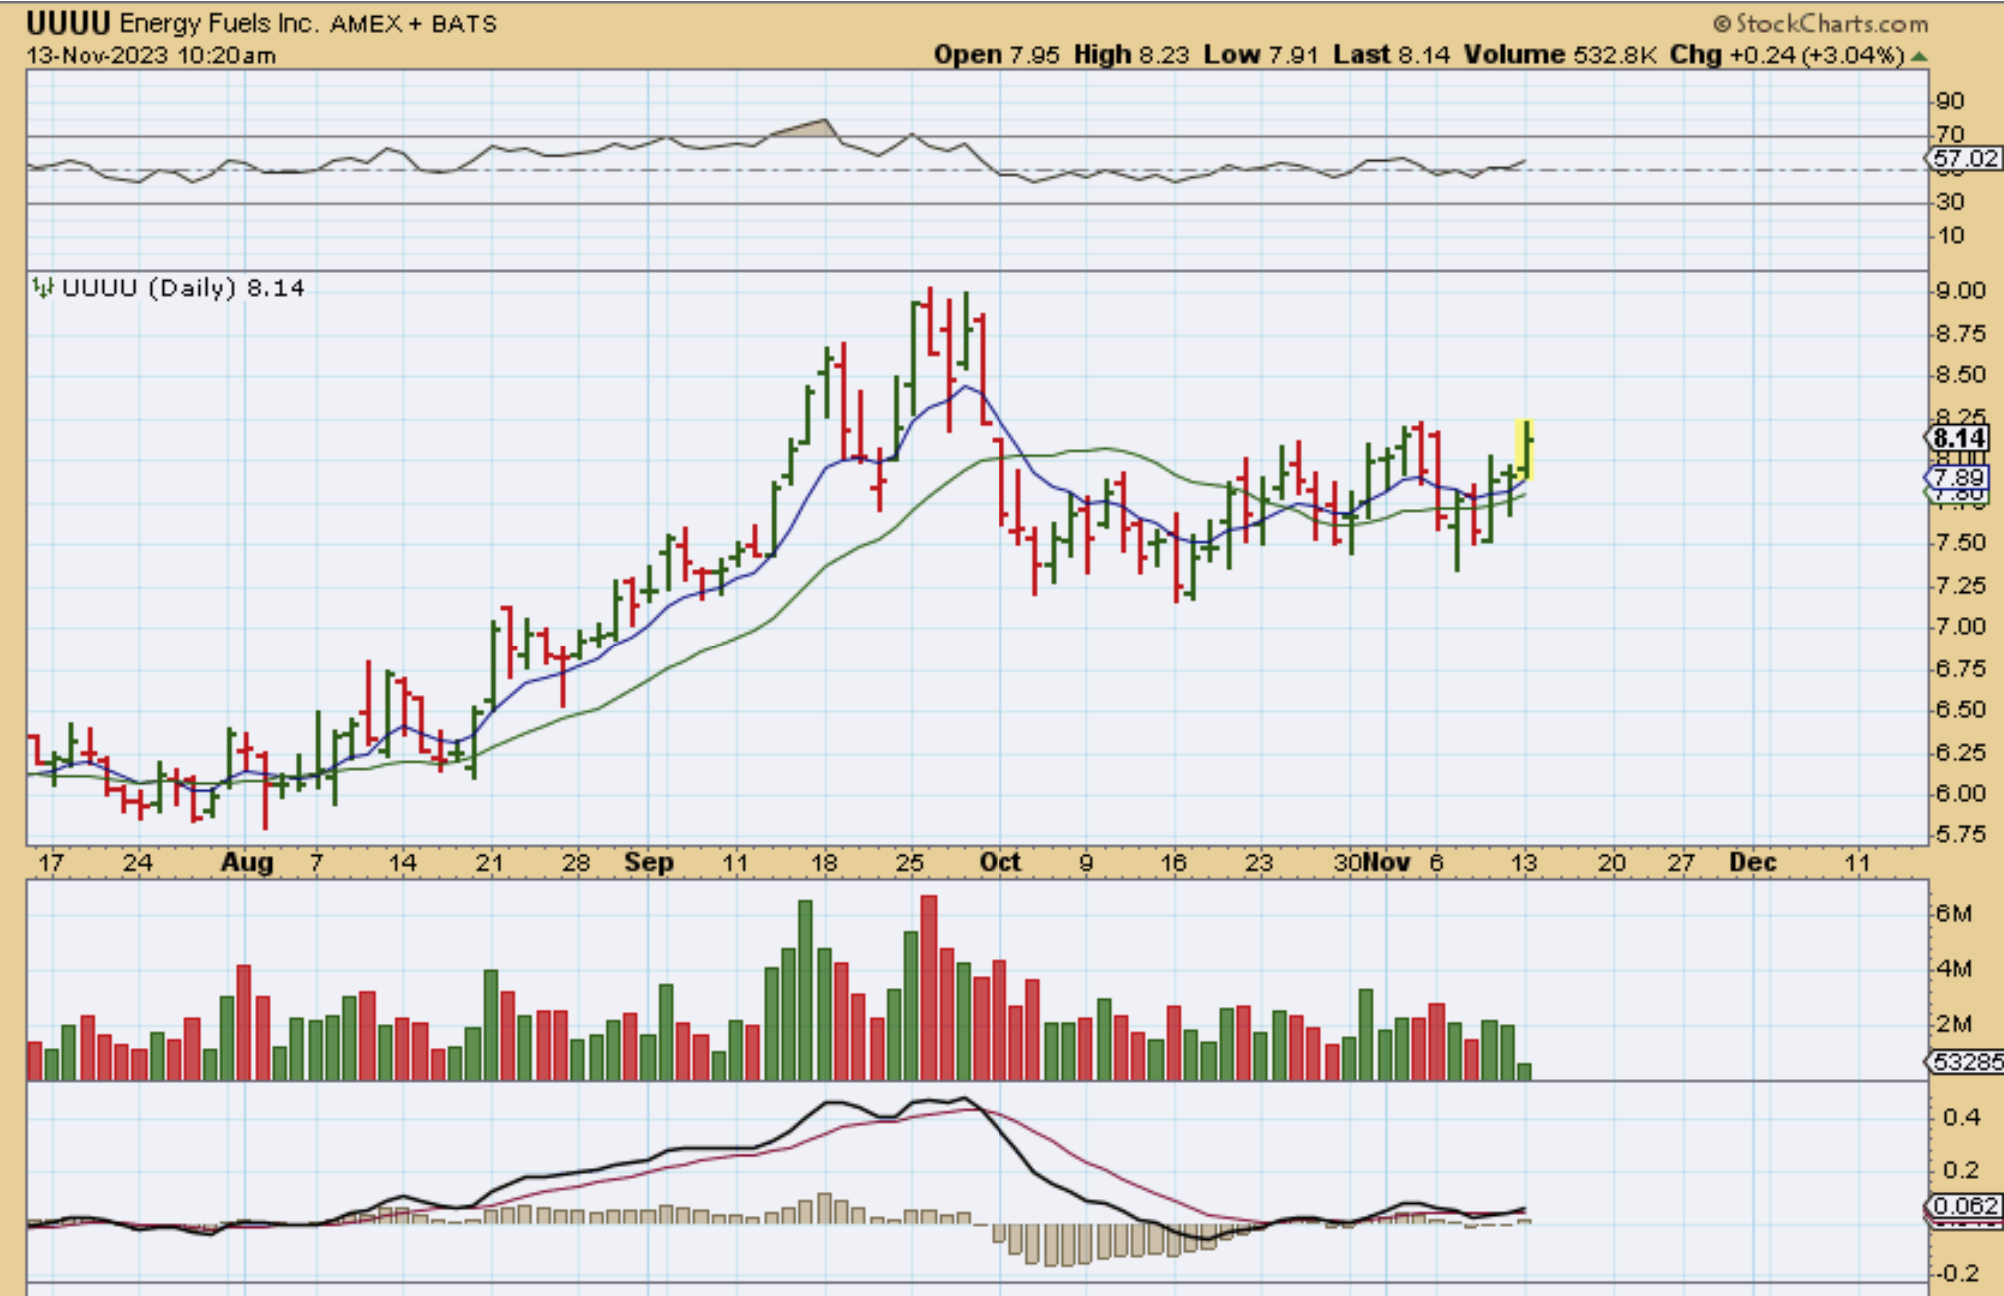Screen dimensions: 2004x1296
Task: Click the 57.02 RSI value tag
Action: tap(1964, 158)
